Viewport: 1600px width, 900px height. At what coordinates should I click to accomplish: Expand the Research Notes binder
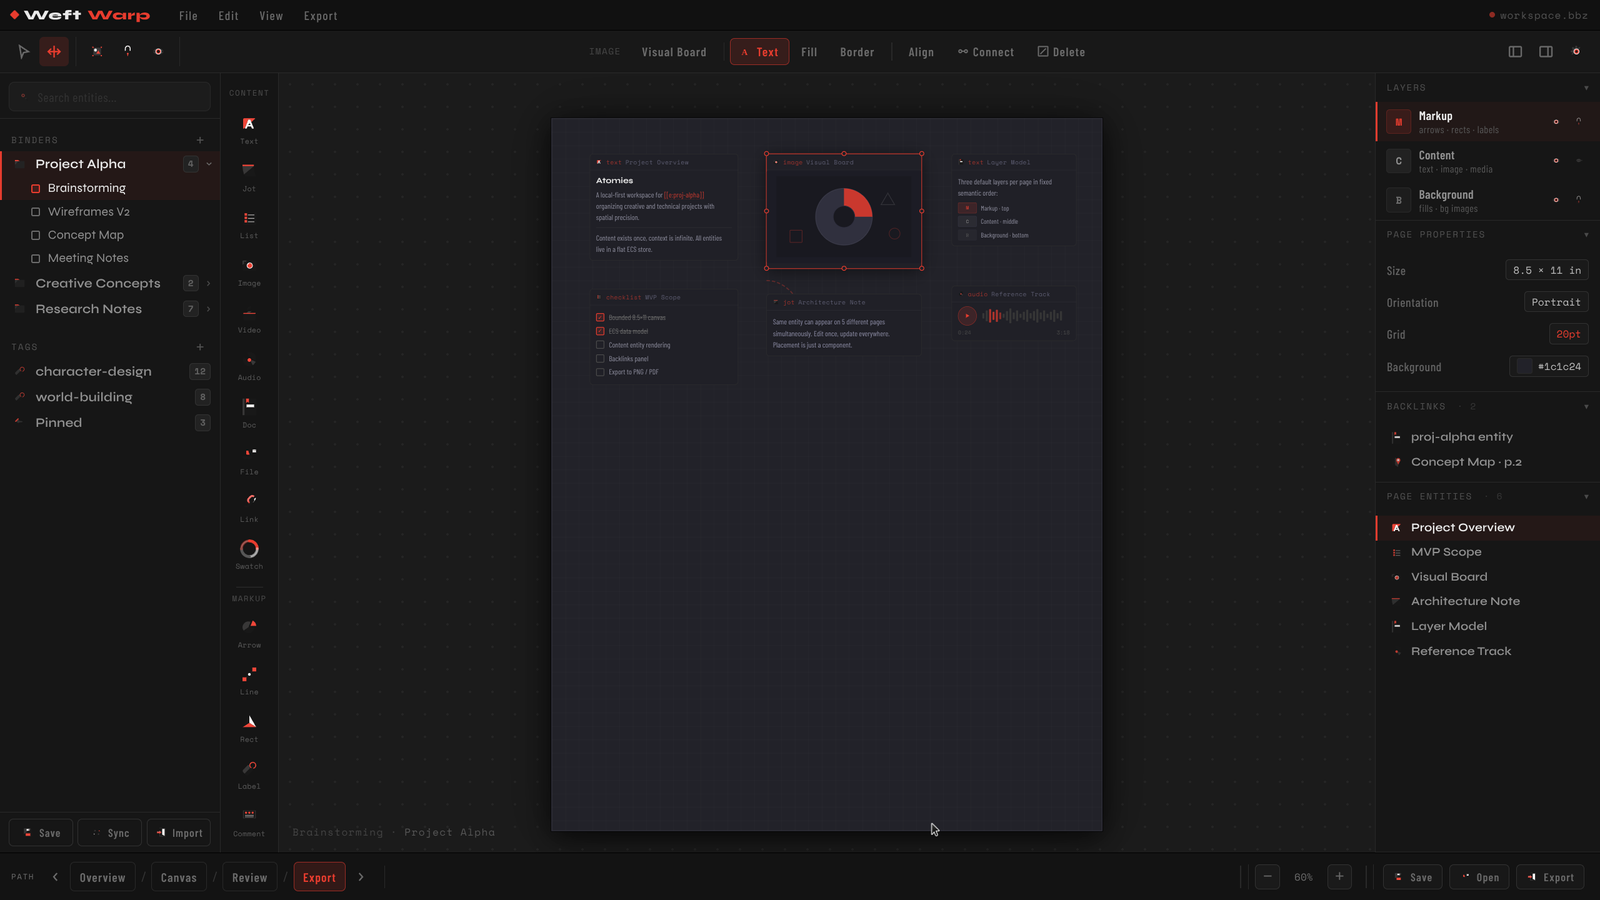pos(207,308)
